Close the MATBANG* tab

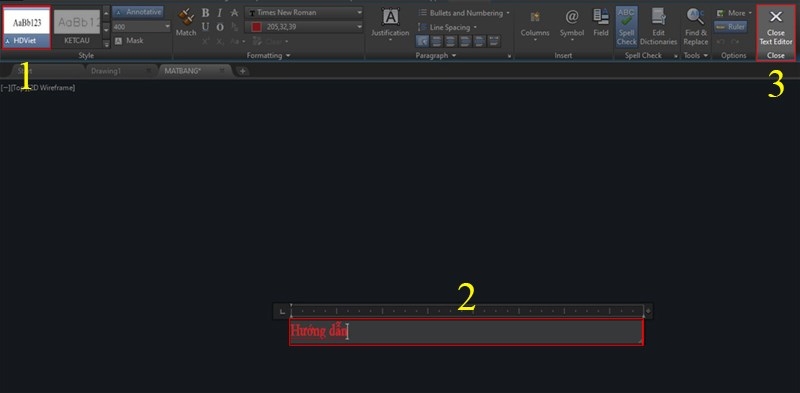pyautogui.click(x=222, y=71)
